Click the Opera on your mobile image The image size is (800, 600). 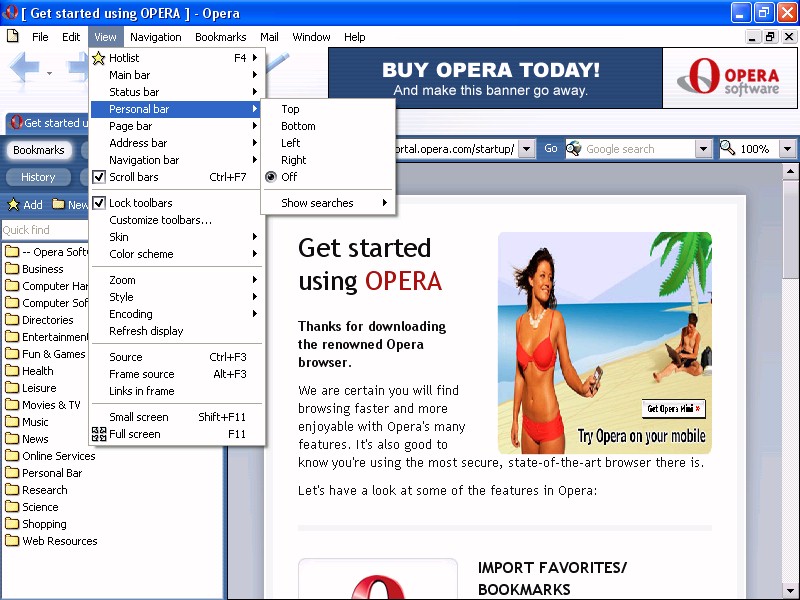click(605, 343)
